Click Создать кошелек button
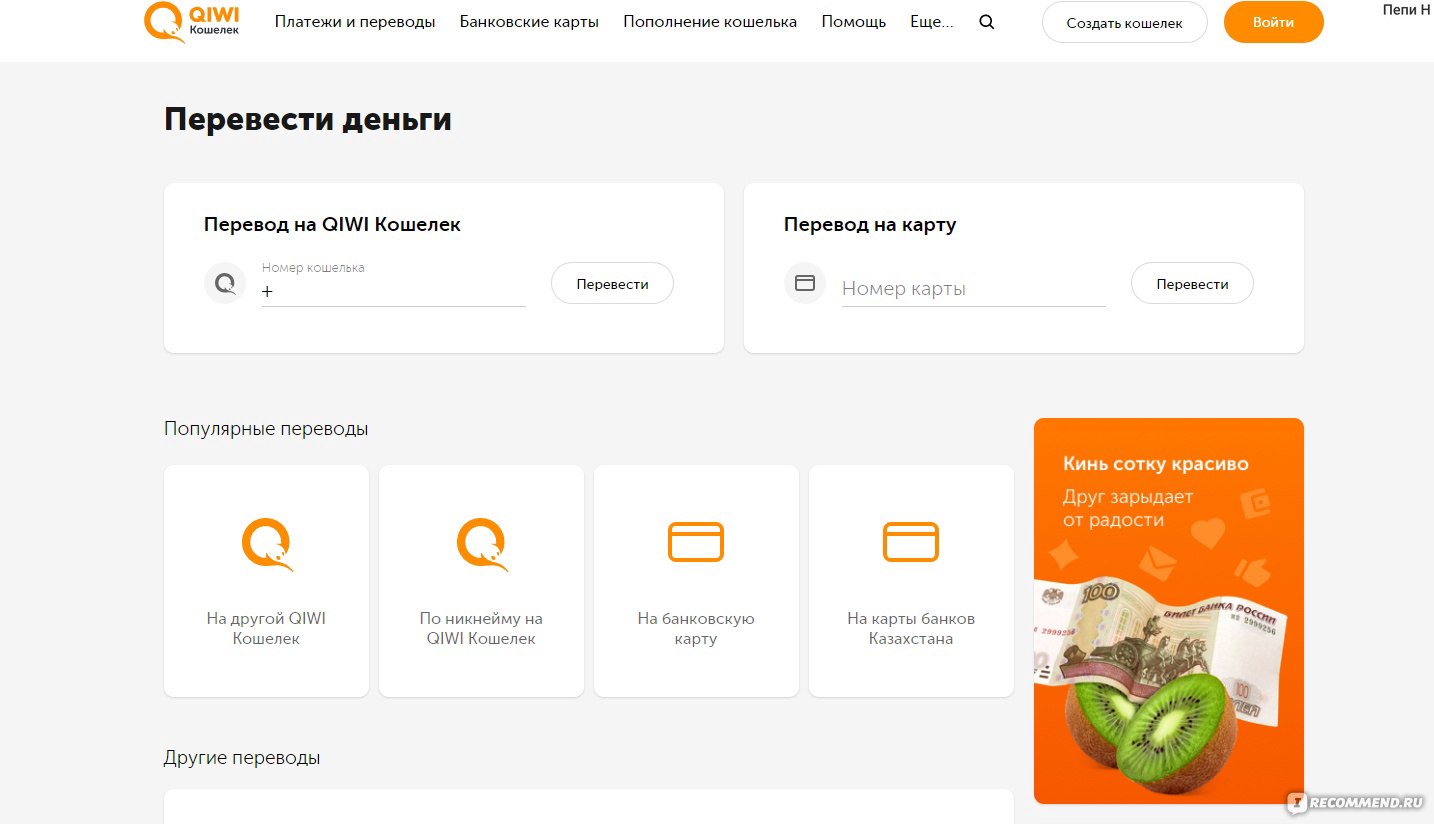 (x=1125, y=22)
